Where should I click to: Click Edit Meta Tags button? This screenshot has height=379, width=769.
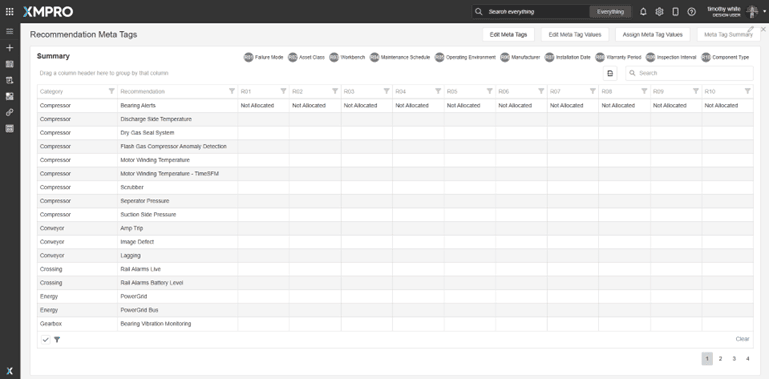click(508, 34)
